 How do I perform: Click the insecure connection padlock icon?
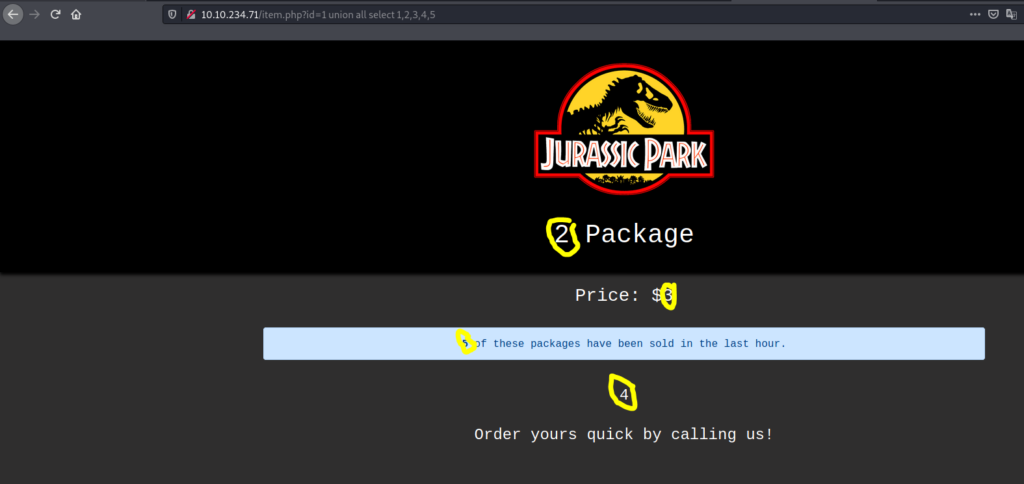[190, 15]
